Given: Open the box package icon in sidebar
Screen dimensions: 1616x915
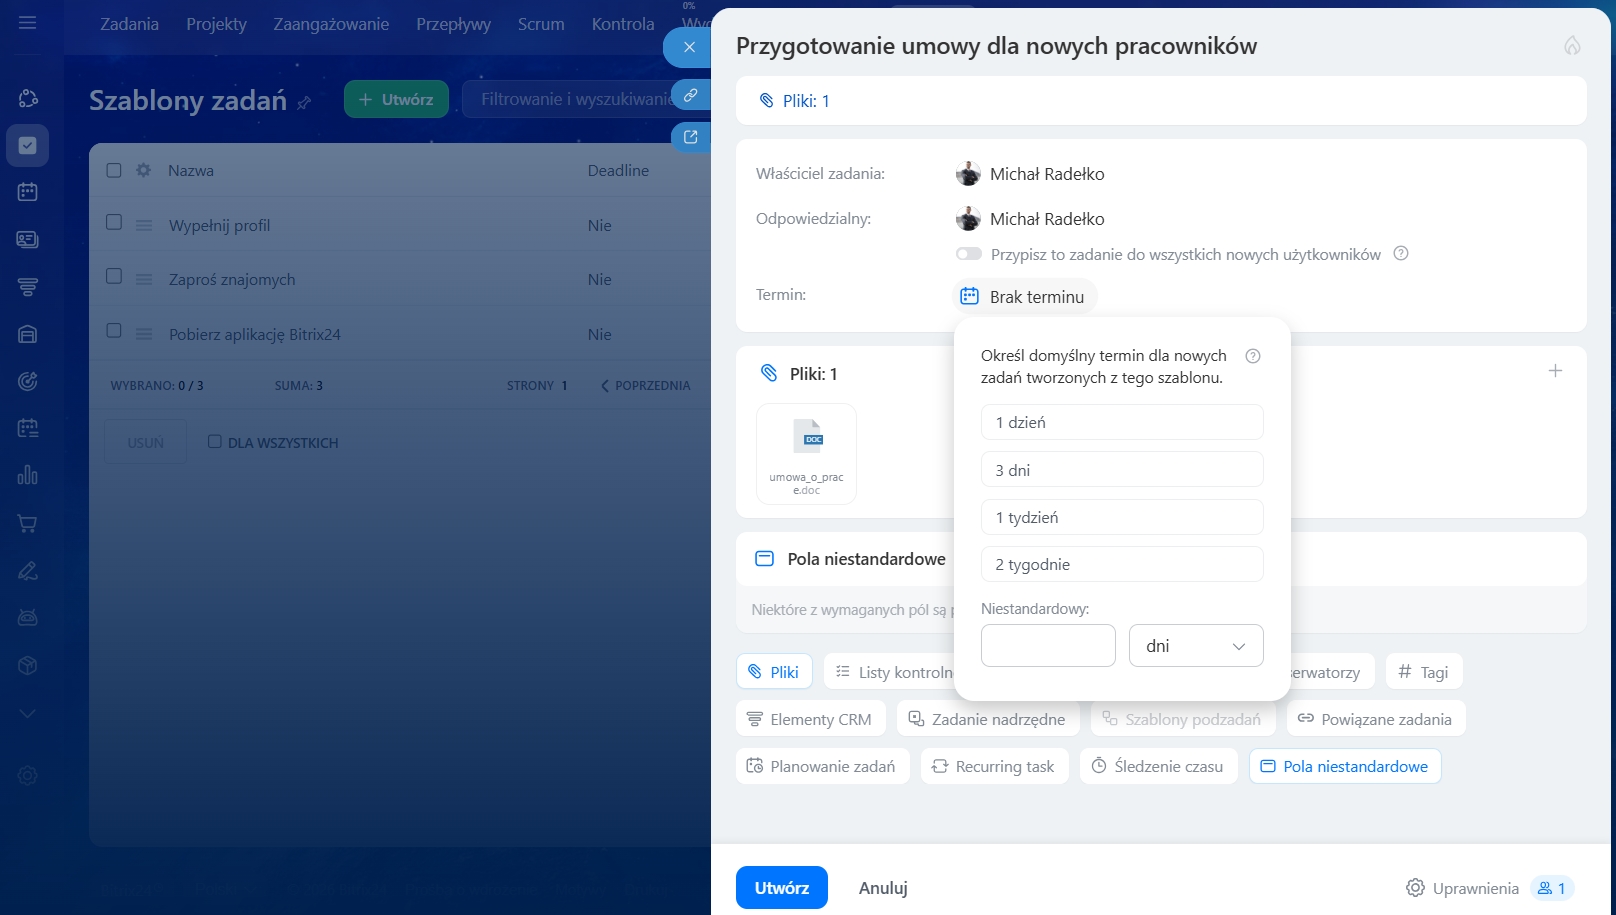Looking at the screenshot, I should pyautogui.click(x=28, y=665).
